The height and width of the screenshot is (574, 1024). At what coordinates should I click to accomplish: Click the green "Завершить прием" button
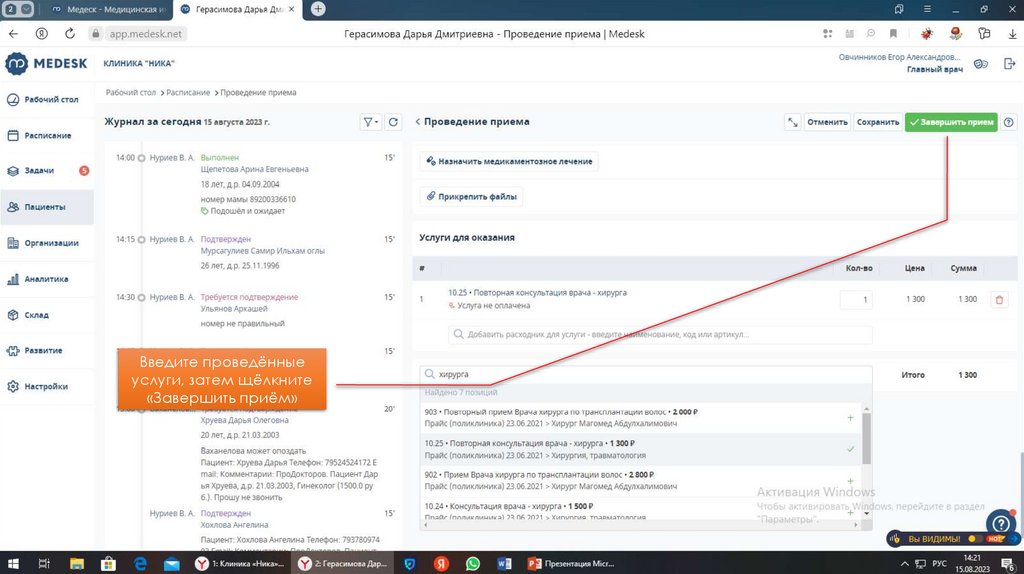[950, 122]
